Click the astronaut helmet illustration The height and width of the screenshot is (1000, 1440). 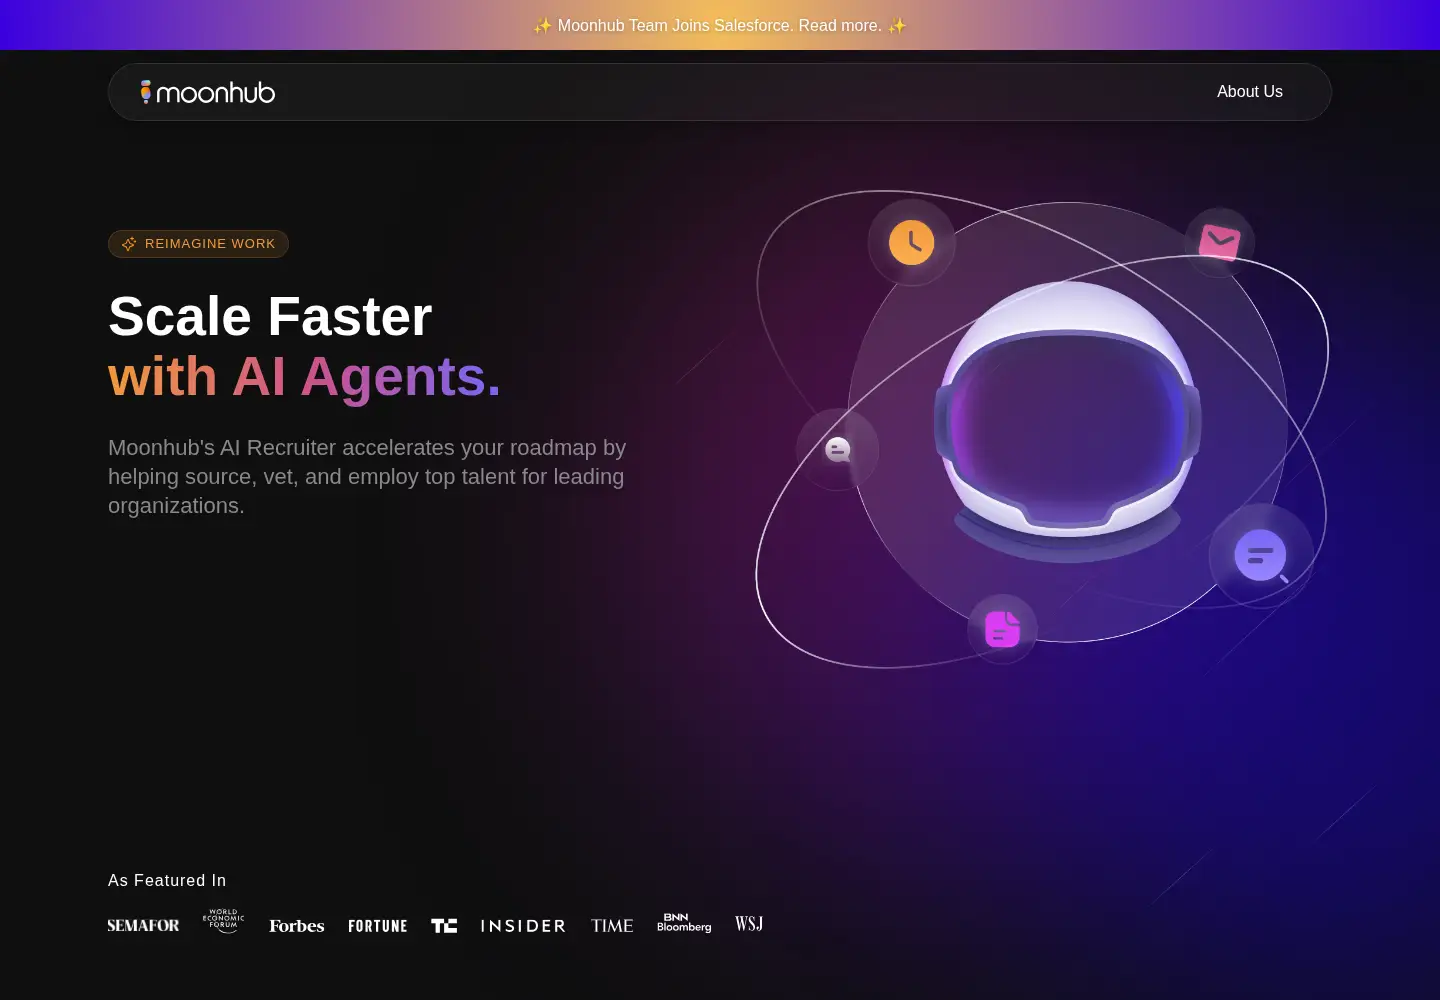tap(1067, 420)
